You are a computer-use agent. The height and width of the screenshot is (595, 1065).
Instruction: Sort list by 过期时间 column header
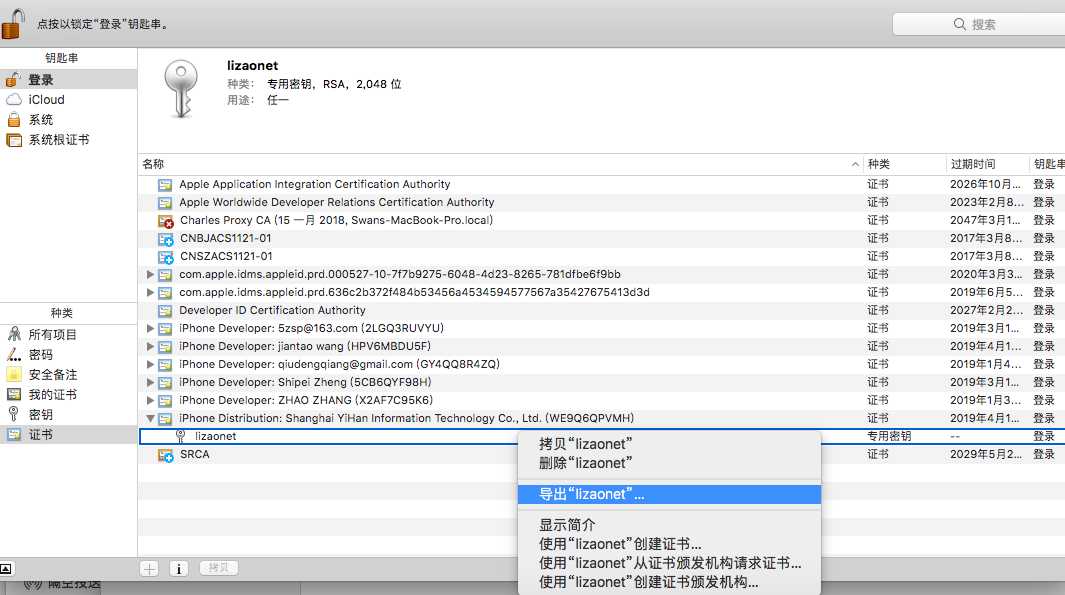[987, 164]
